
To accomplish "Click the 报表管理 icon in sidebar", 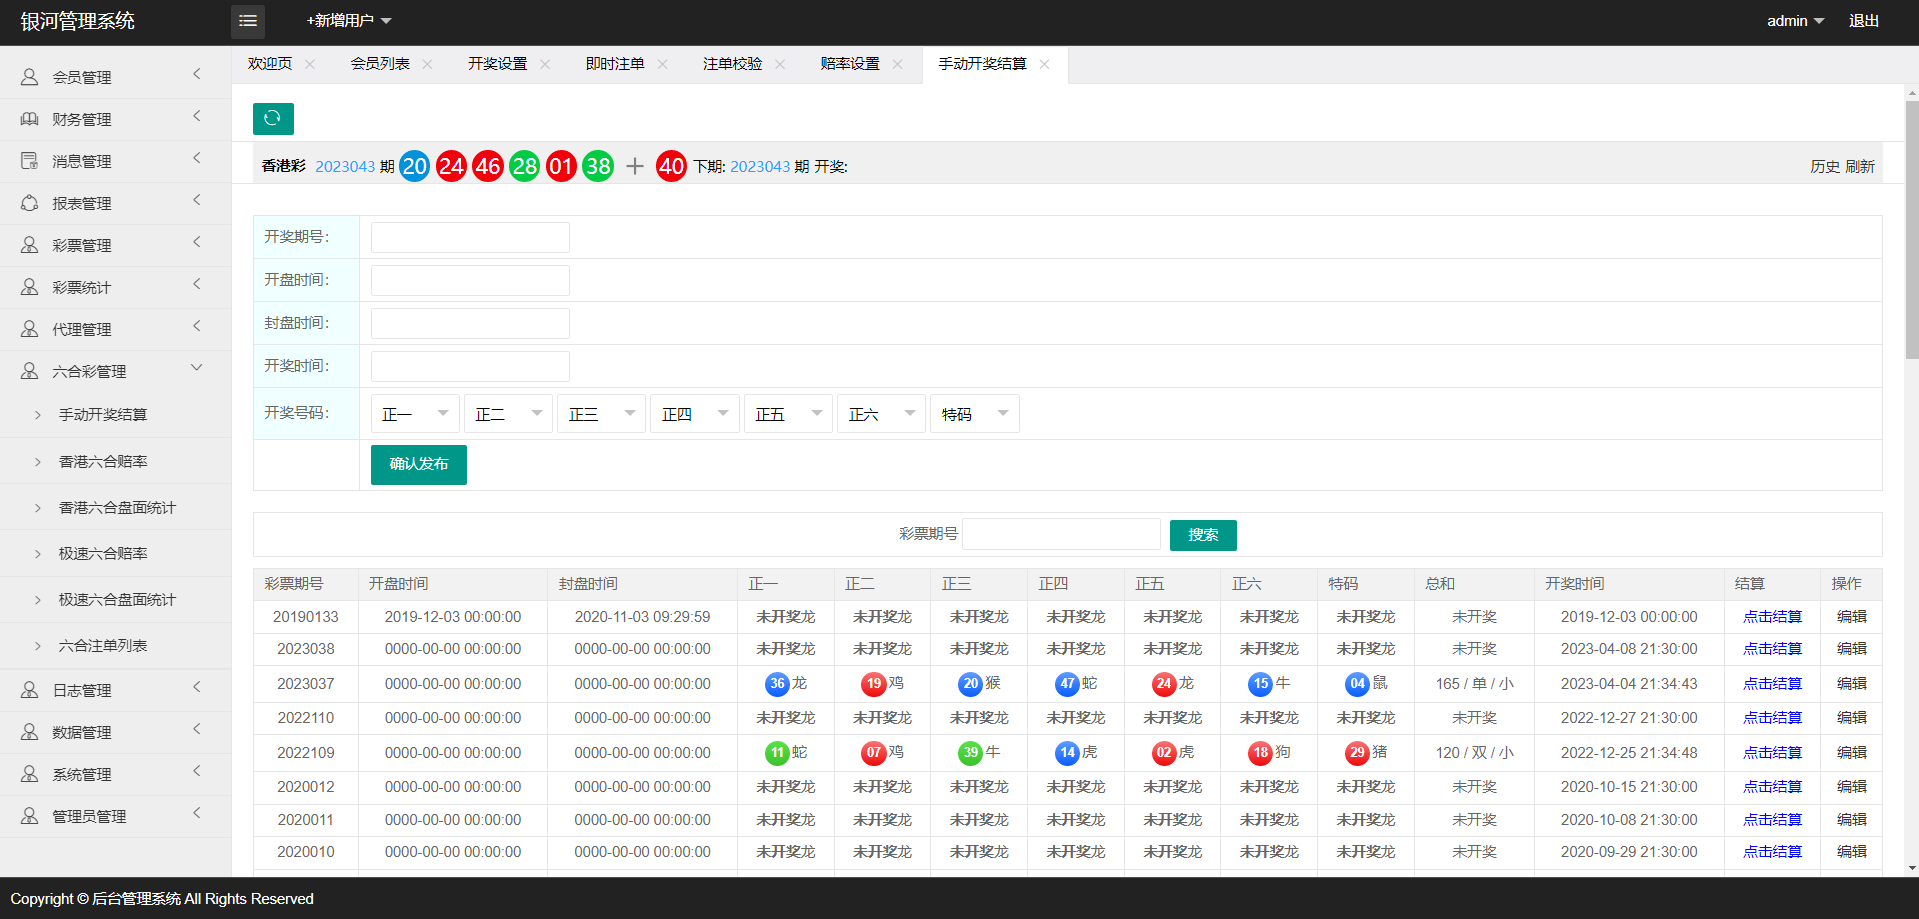I will [30, 203].
